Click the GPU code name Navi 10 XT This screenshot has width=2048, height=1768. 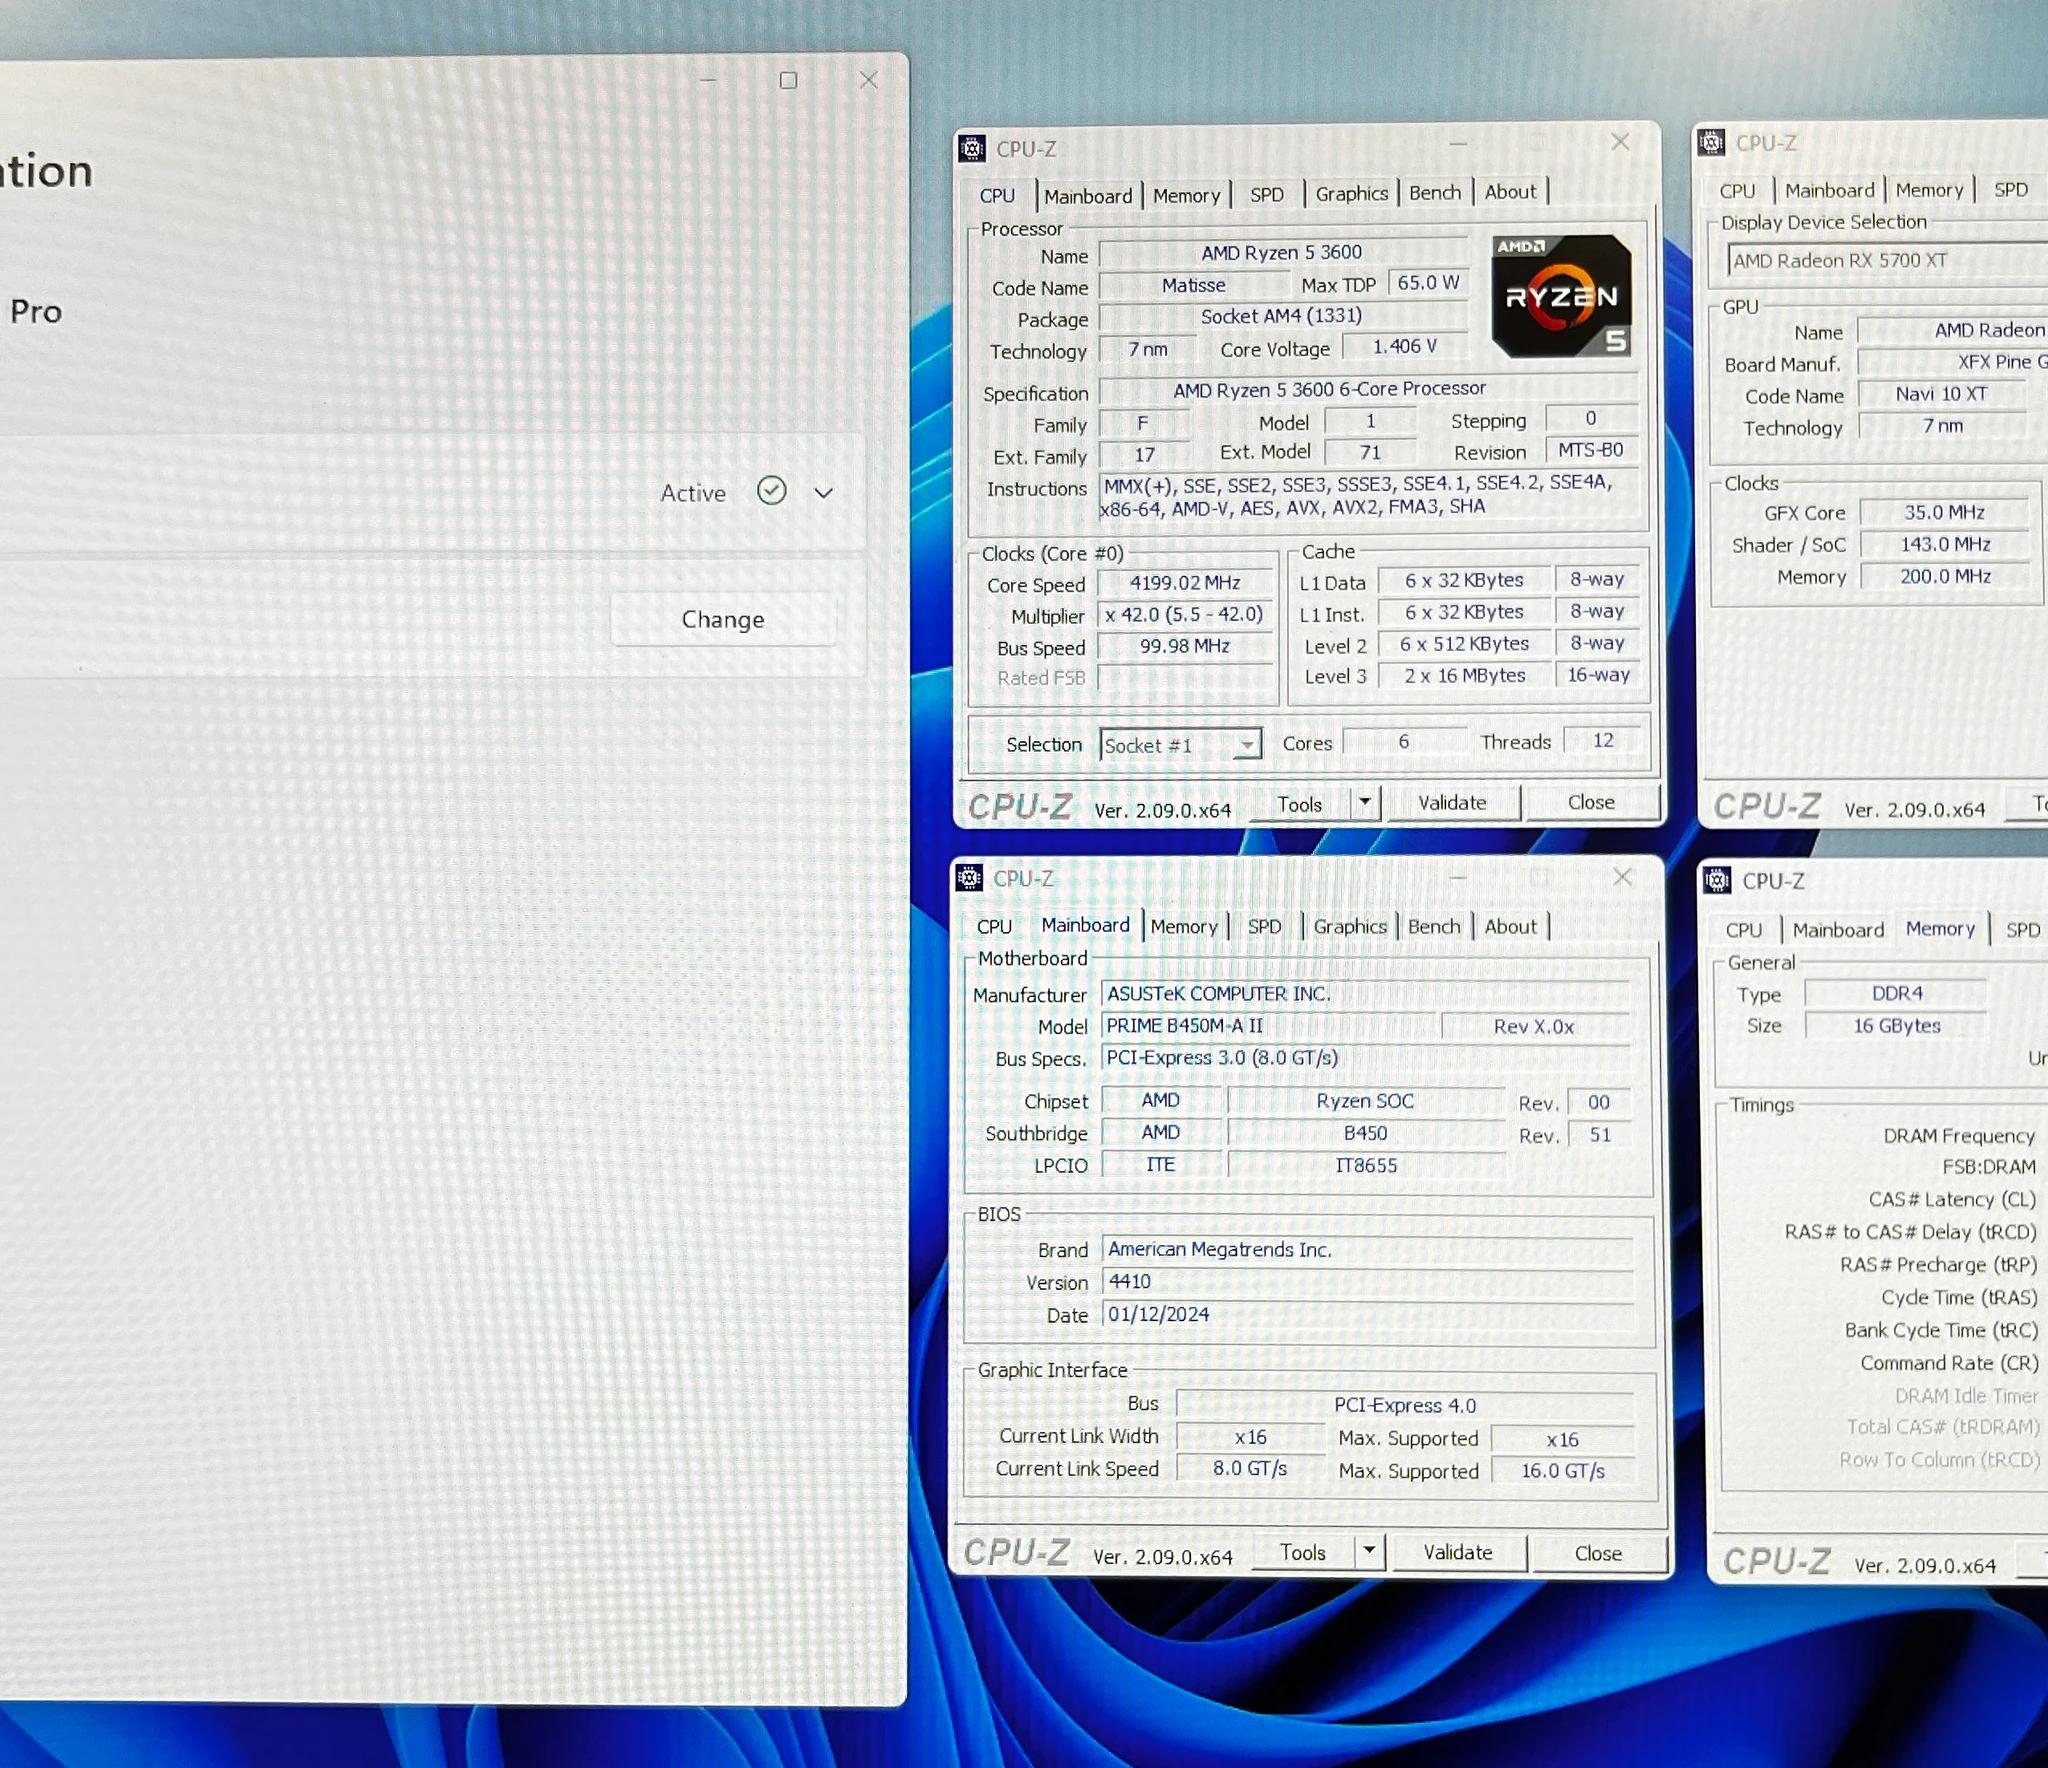click(x=1941, y=394)
